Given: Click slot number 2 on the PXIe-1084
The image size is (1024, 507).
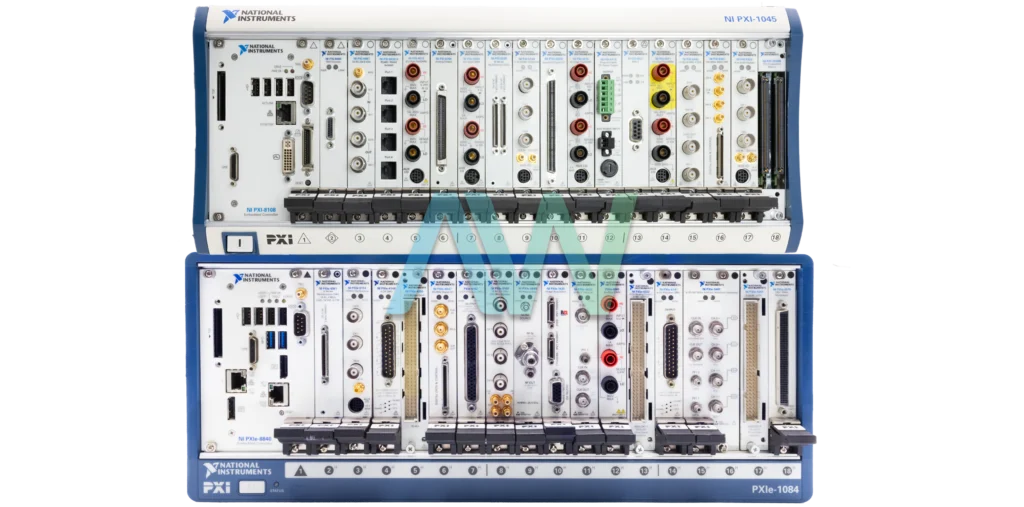Looking at the screenshot, I should (x=329, y=470).
